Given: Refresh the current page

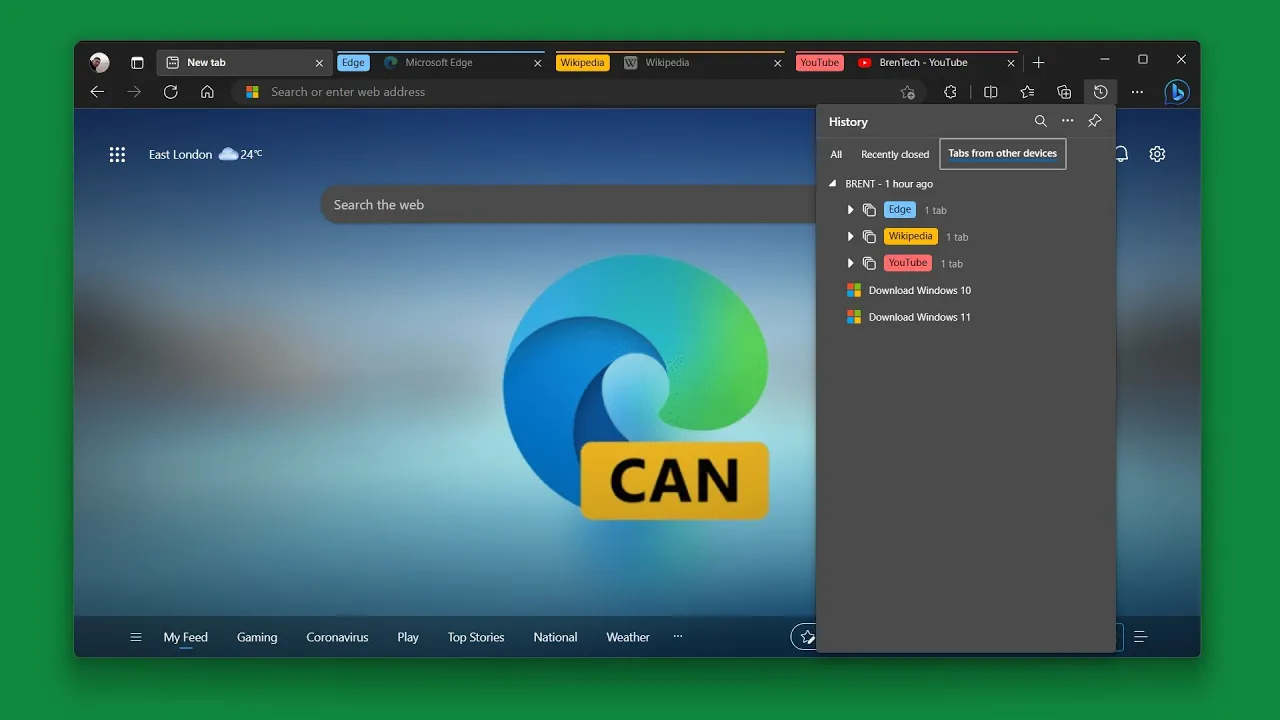Looking at the screenshot, I should [x=171, y=92].
